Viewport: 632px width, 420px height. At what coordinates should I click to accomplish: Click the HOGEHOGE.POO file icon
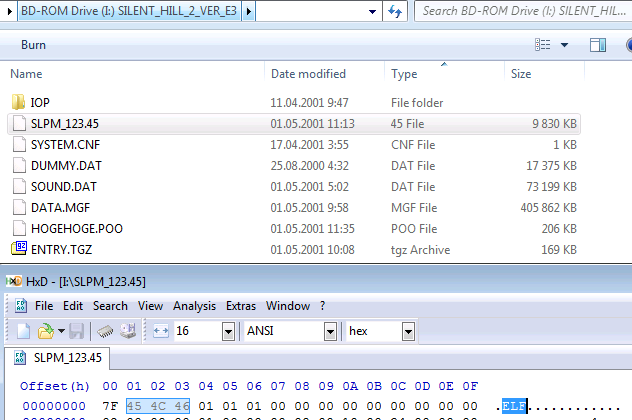[x=19, y=228]
